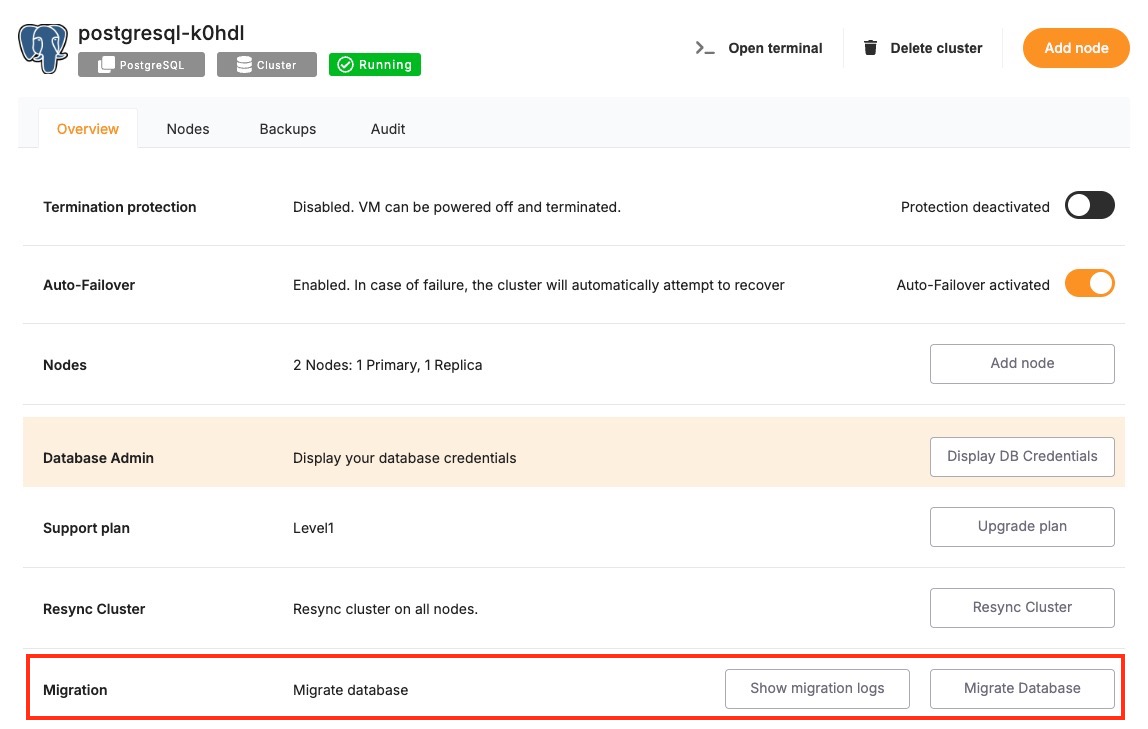The height and width of the screenshot is (729, 1148).
Task: Show migration logs
Action: [x=817, y=689]
